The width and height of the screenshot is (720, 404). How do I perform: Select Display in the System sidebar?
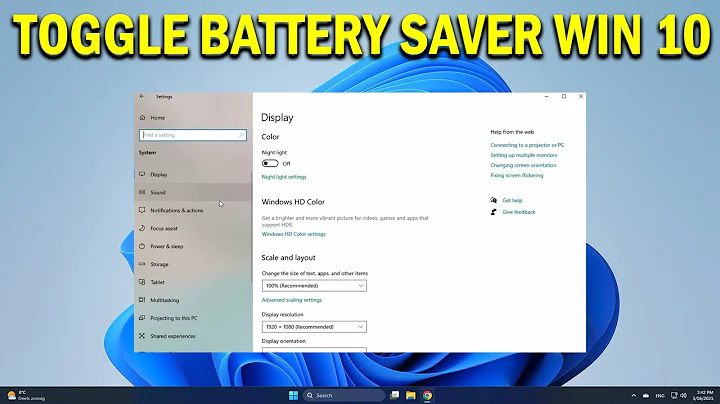pyautogui.click(x=193, y=174)
